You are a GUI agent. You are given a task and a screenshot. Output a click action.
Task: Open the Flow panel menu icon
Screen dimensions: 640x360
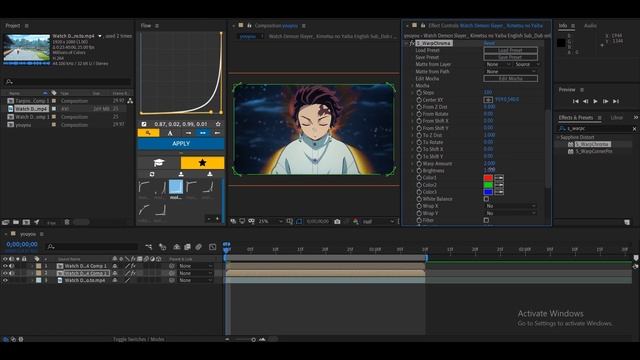pos(157,26)
